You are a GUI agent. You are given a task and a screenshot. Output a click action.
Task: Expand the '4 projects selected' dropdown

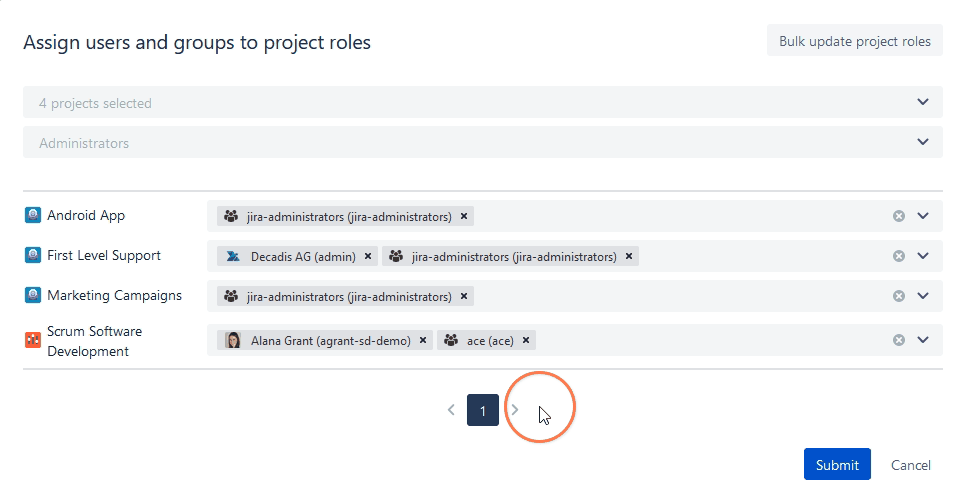point(922,102)
